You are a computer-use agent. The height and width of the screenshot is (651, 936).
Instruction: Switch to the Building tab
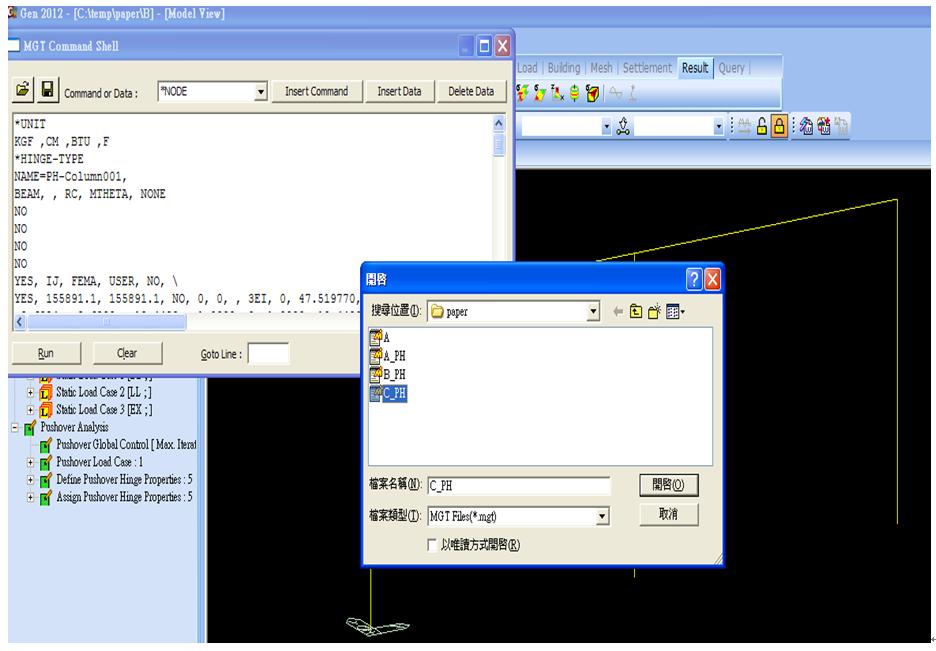pyautogui.click(x=564, y=68)
